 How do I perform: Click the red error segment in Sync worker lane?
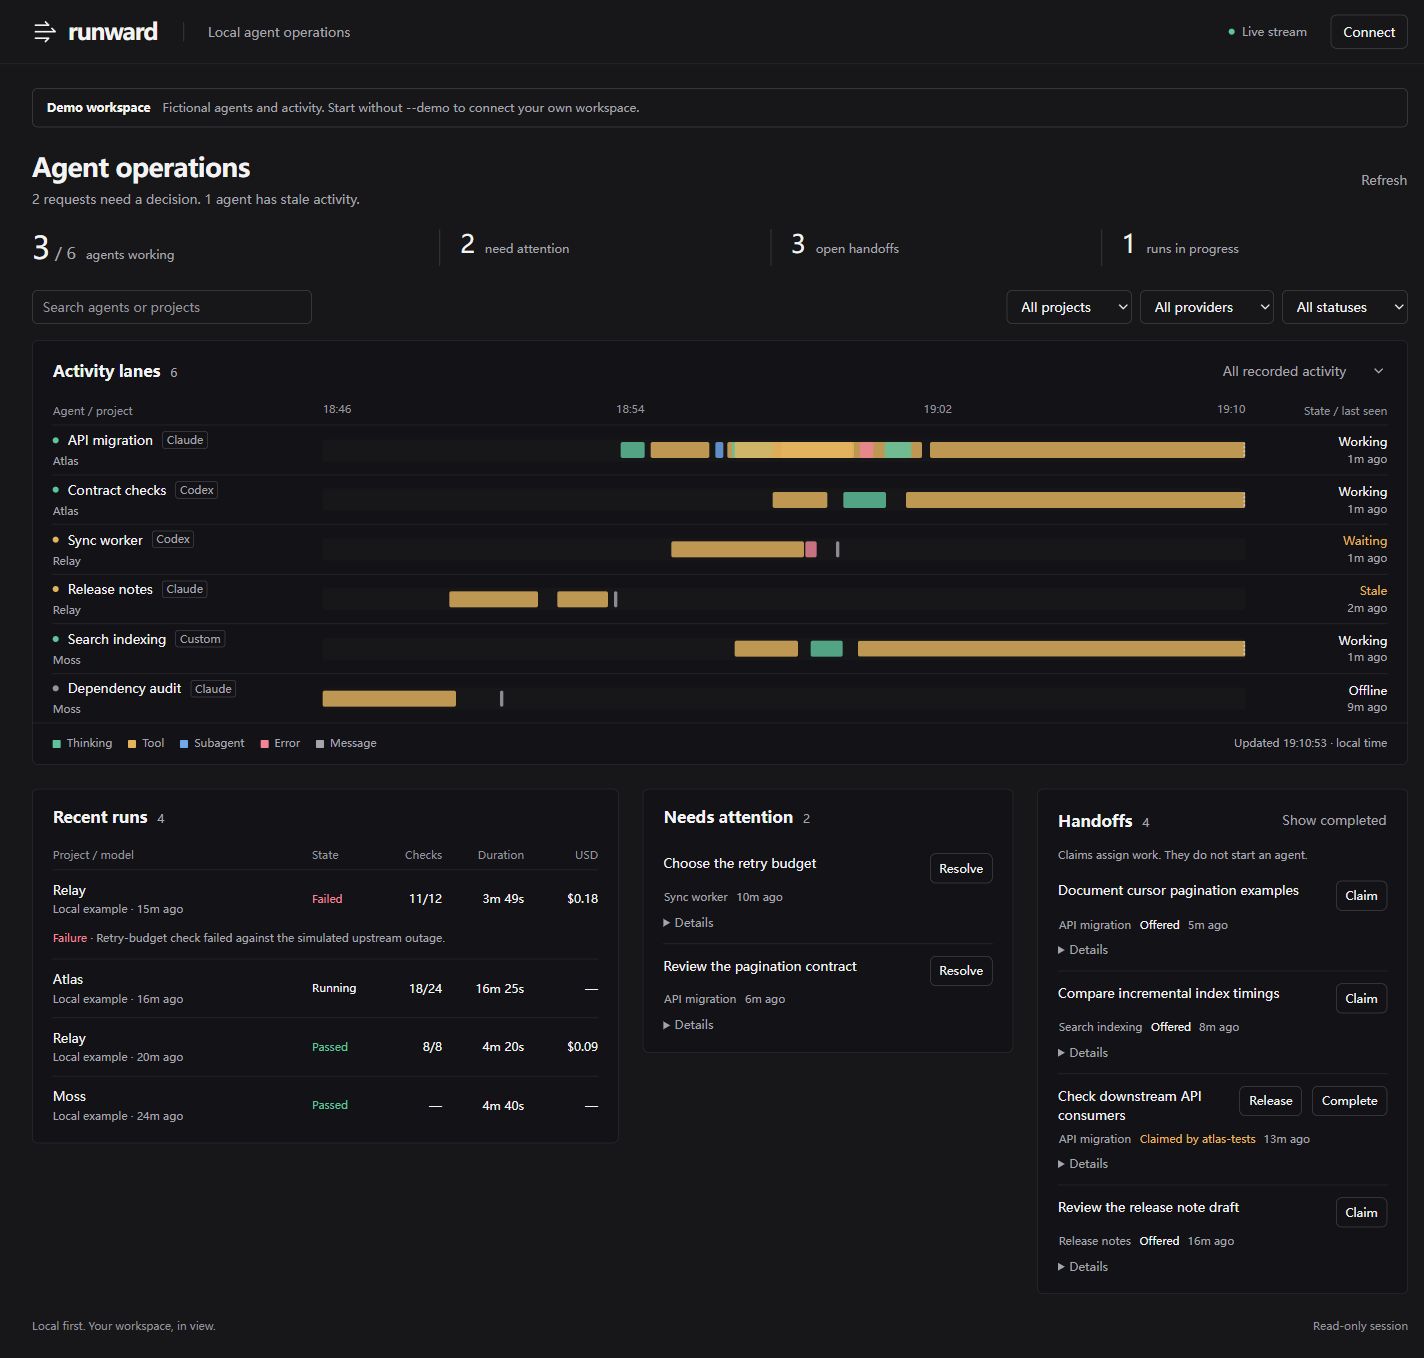(811, 549)
